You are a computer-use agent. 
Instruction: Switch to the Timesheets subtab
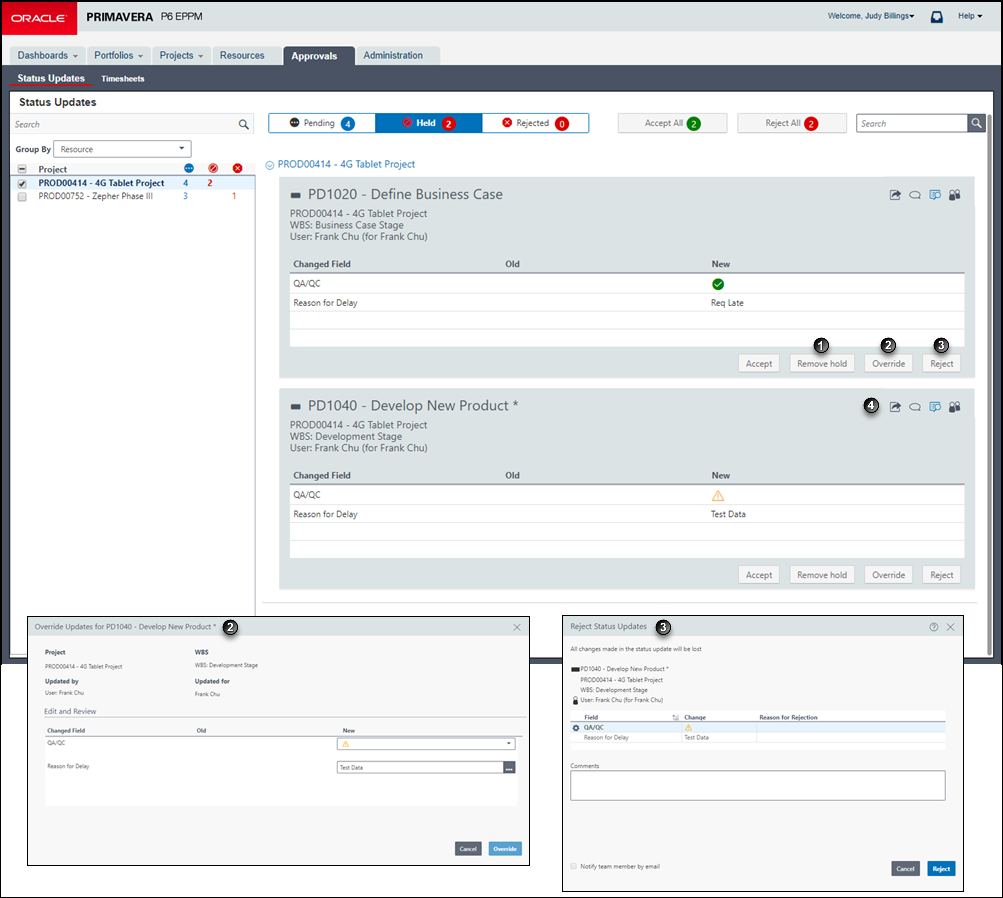pos(123,79)
